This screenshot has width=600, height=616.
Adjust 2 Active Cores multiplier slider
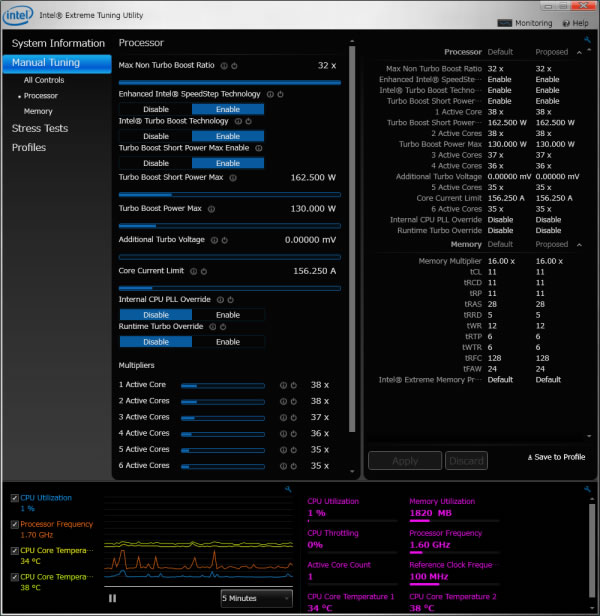[x=222, y=402]
